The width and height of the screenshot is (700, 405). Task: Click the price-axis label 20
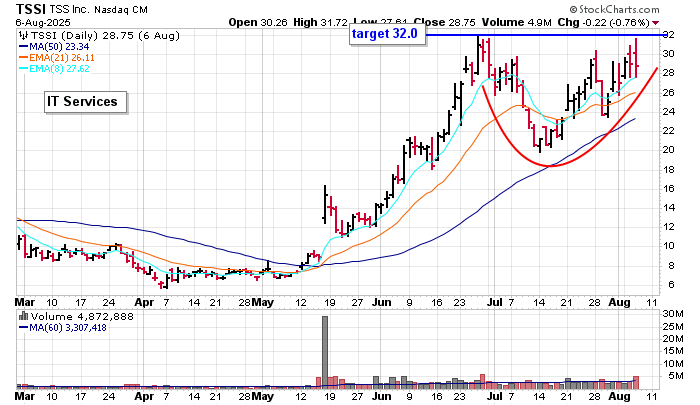[x=668, y=150]
